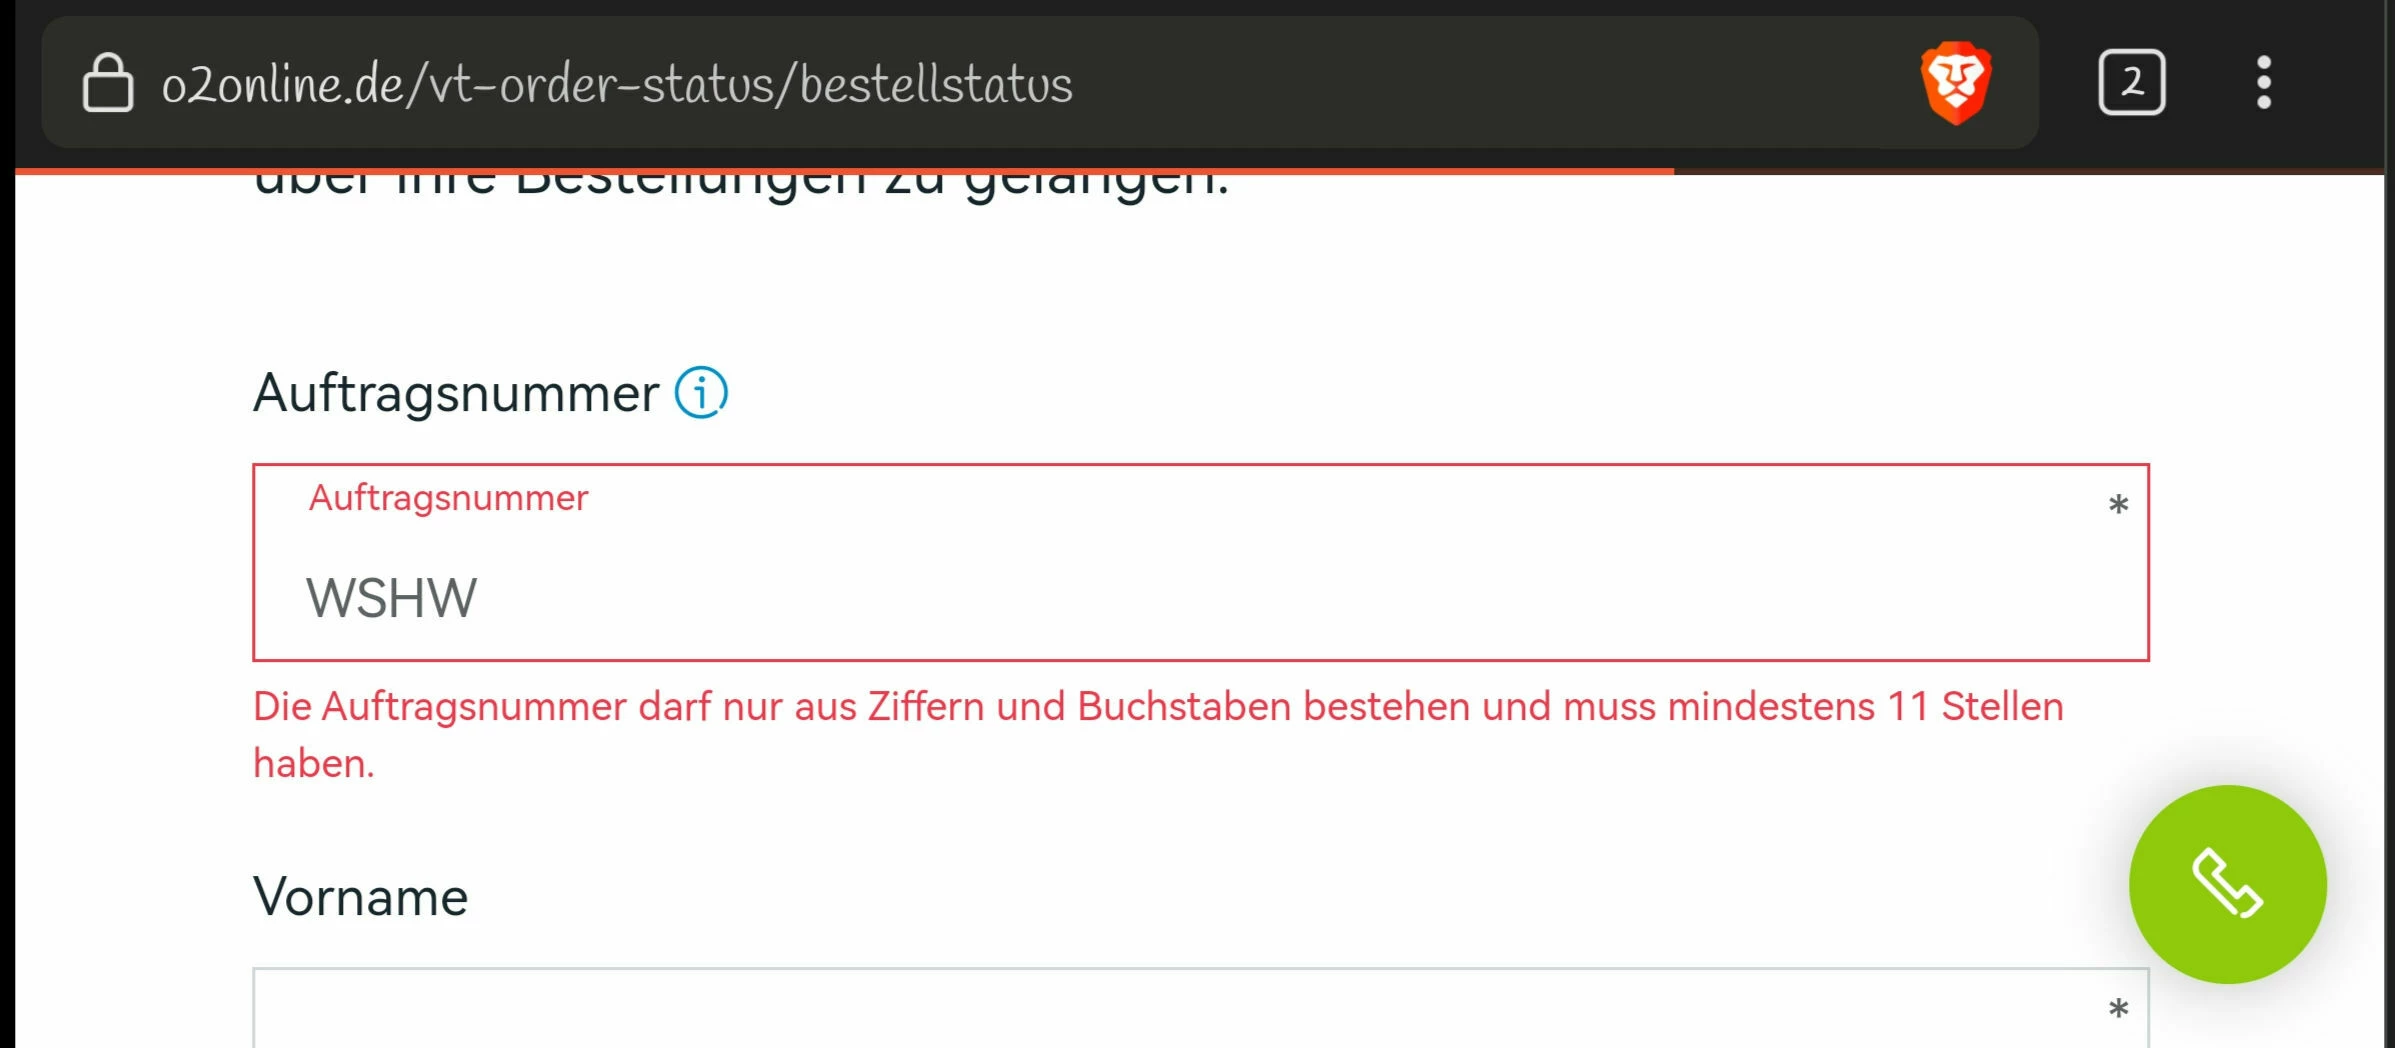Click the asterisk in the Vorname field
The height and width of the screenshot is (1048, 2395).
(x=2118, y=1009)
